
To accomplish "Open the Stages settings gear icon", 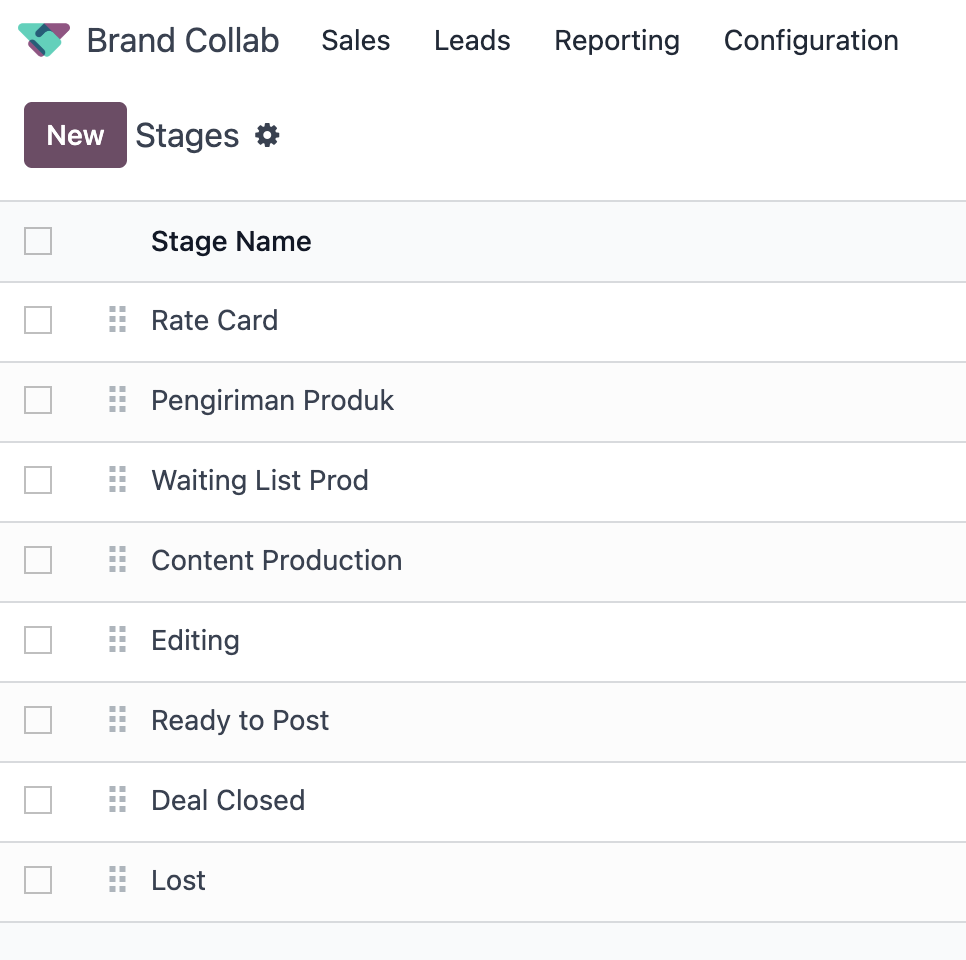I will (x=267, y=135).
